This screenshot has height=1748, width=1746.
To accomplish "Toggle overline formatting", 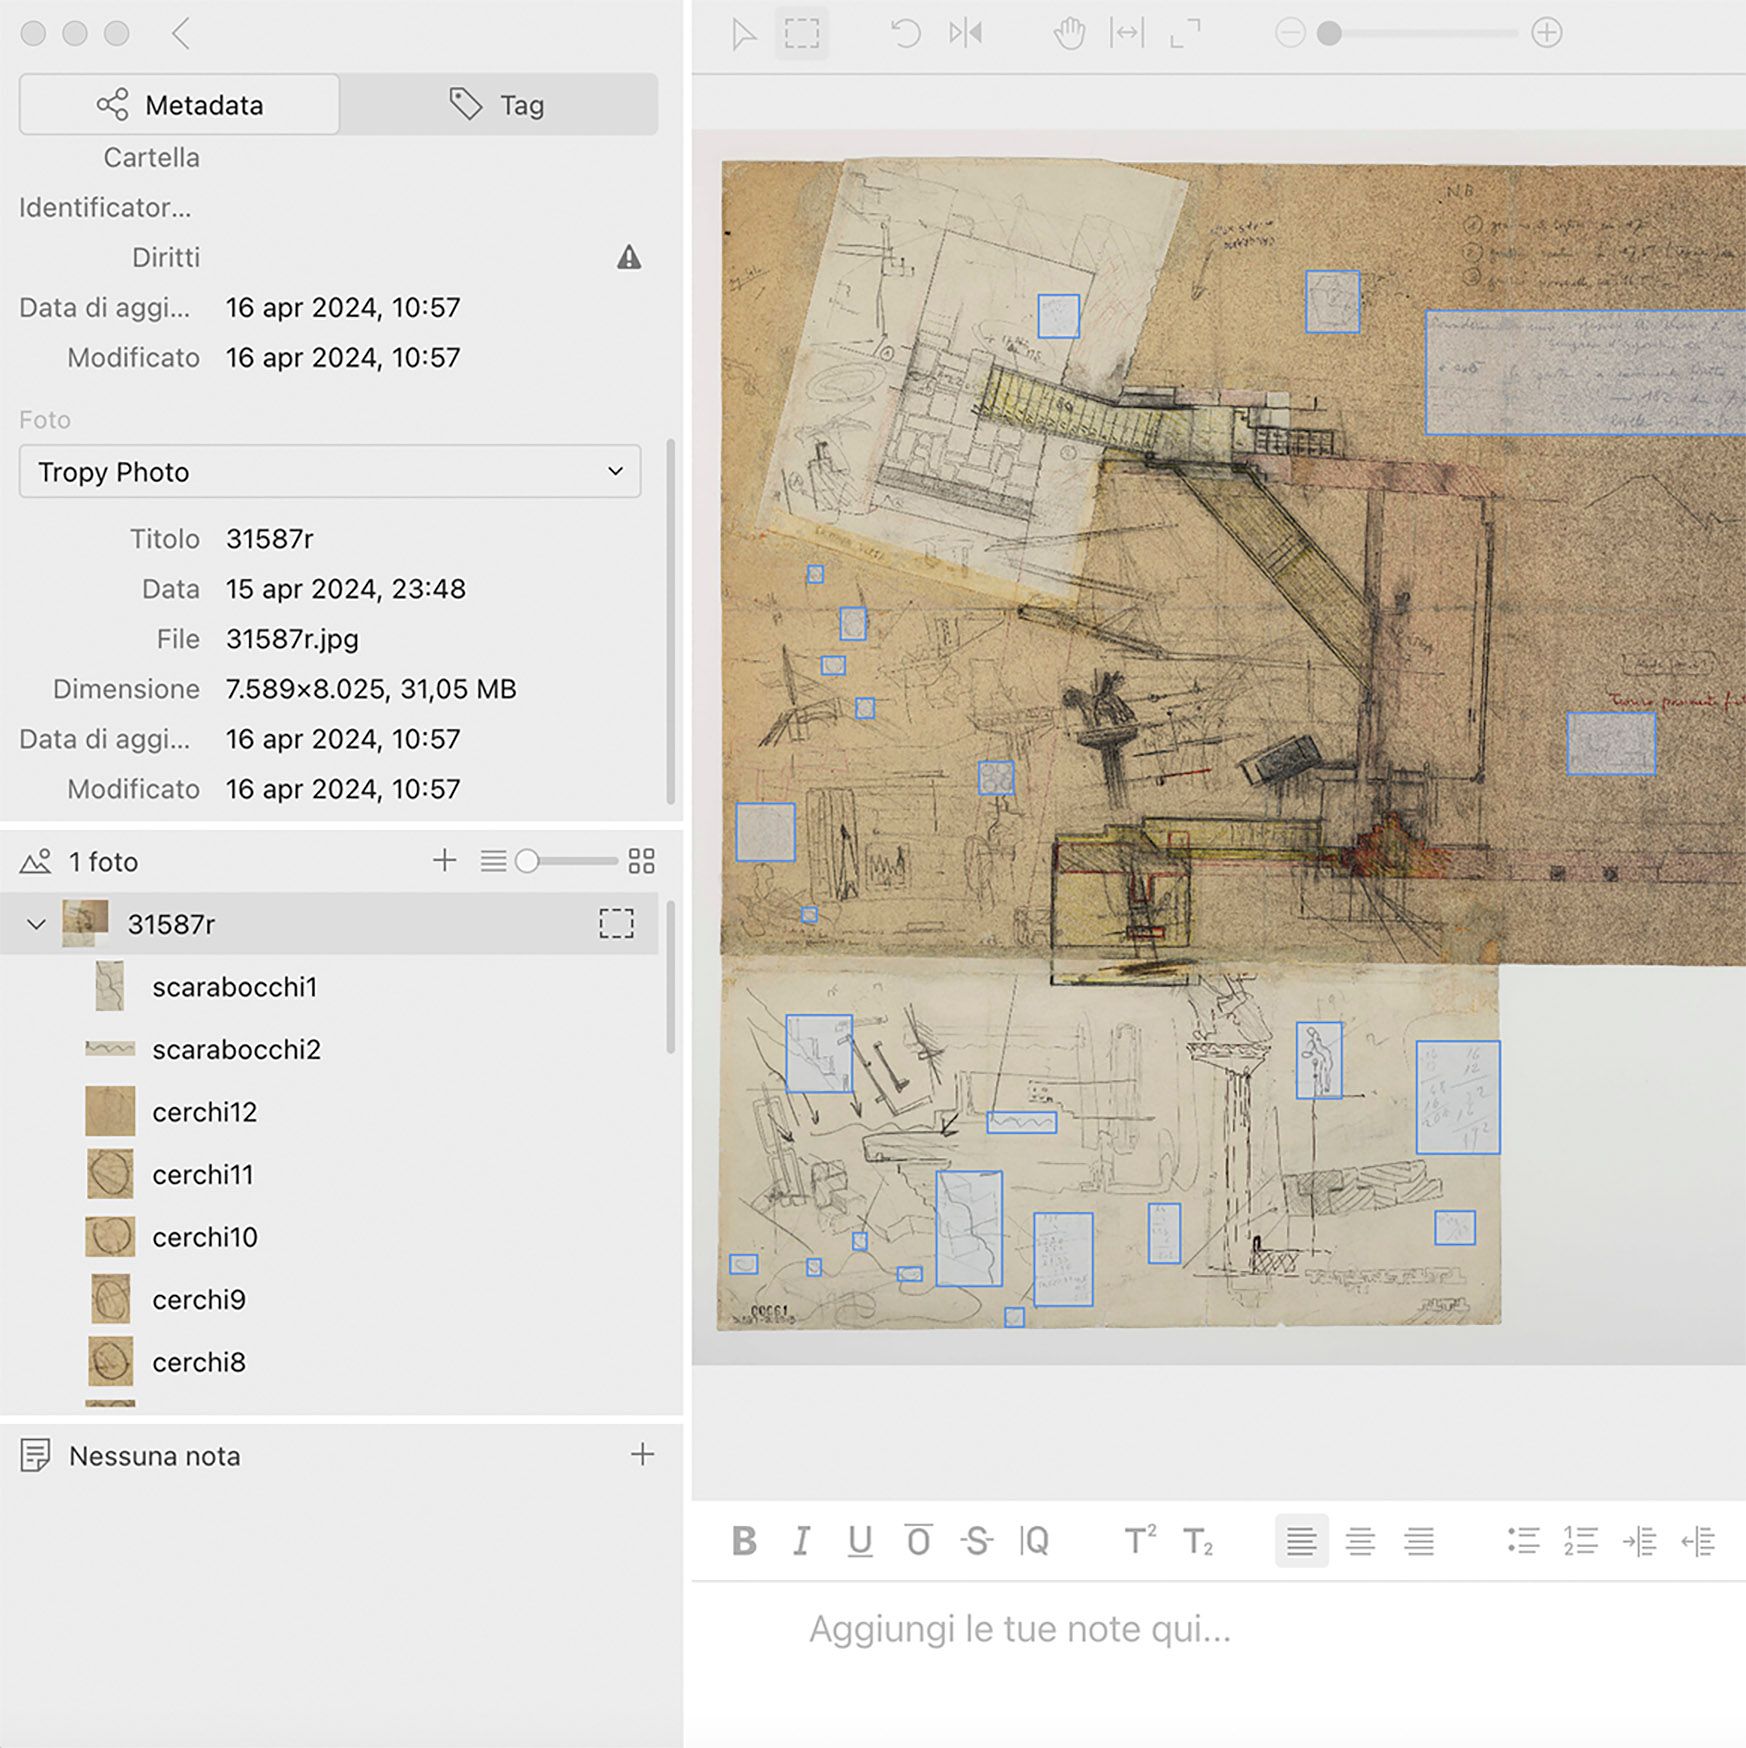I will 918,1541.
